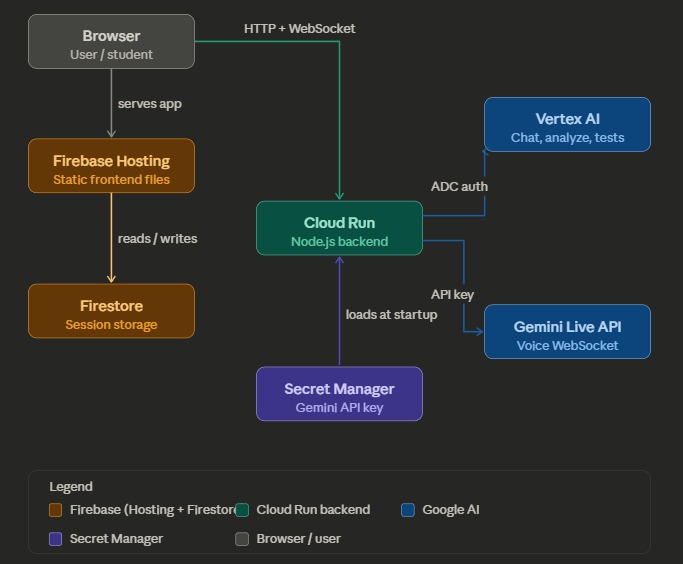This screenshot has width=683, height=564.
Task: Click the 'loads at startup' label
Action: pos(391,314)
